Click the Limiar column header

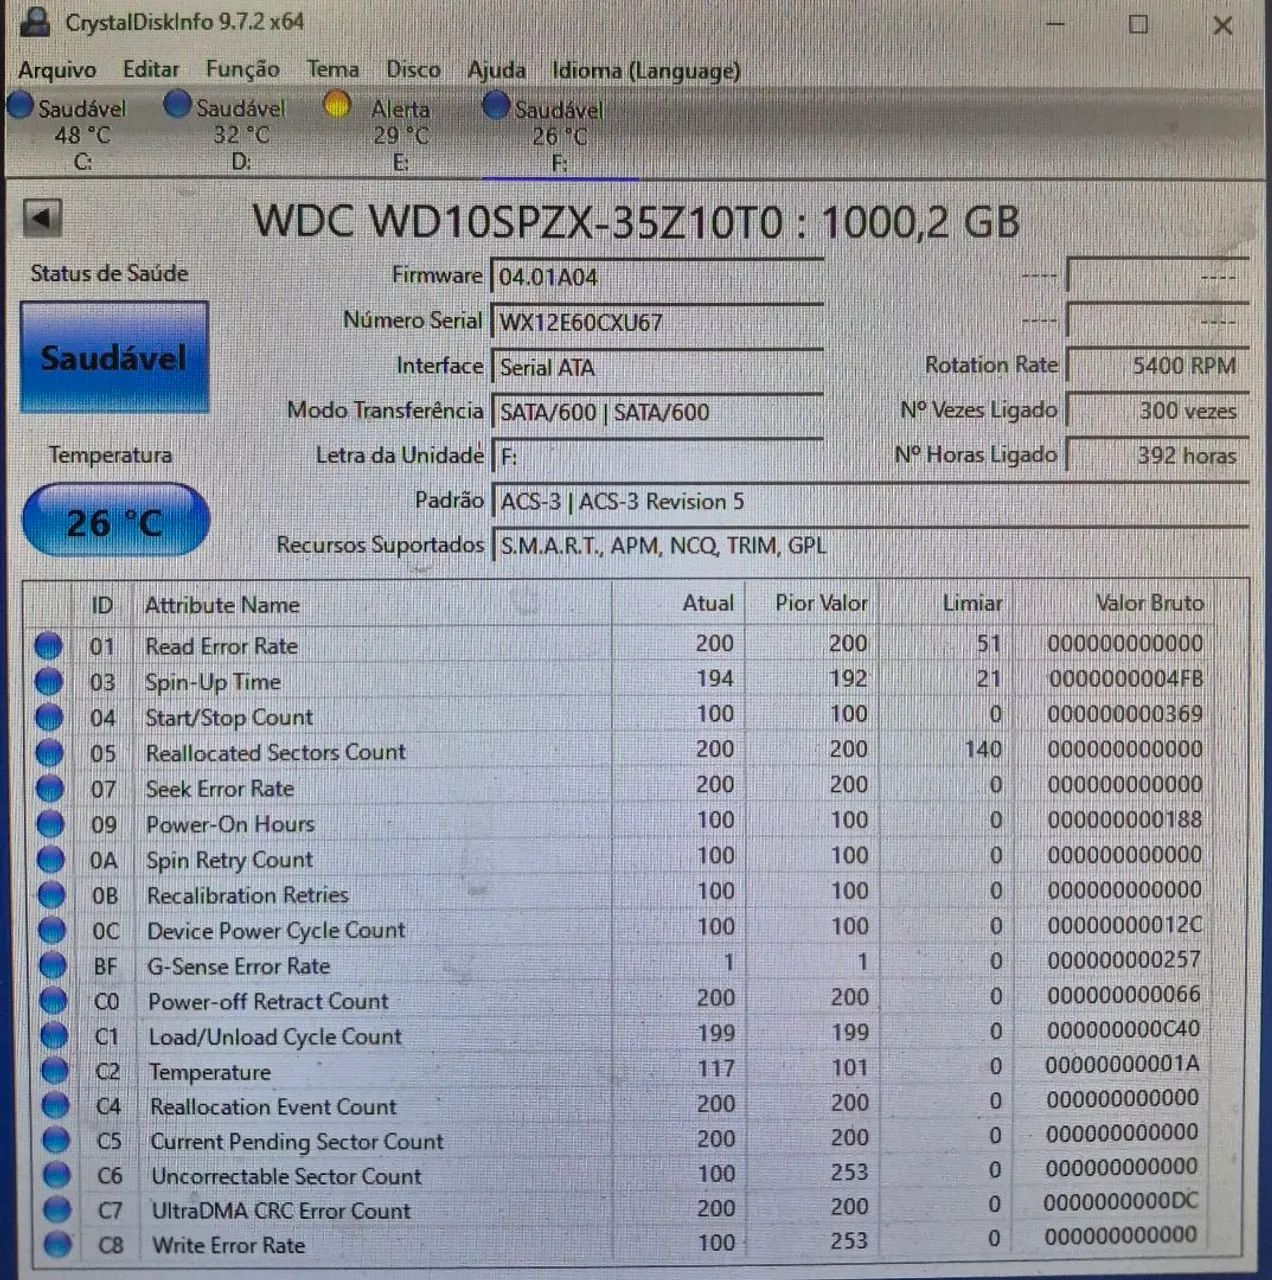[x=972, y=603]
